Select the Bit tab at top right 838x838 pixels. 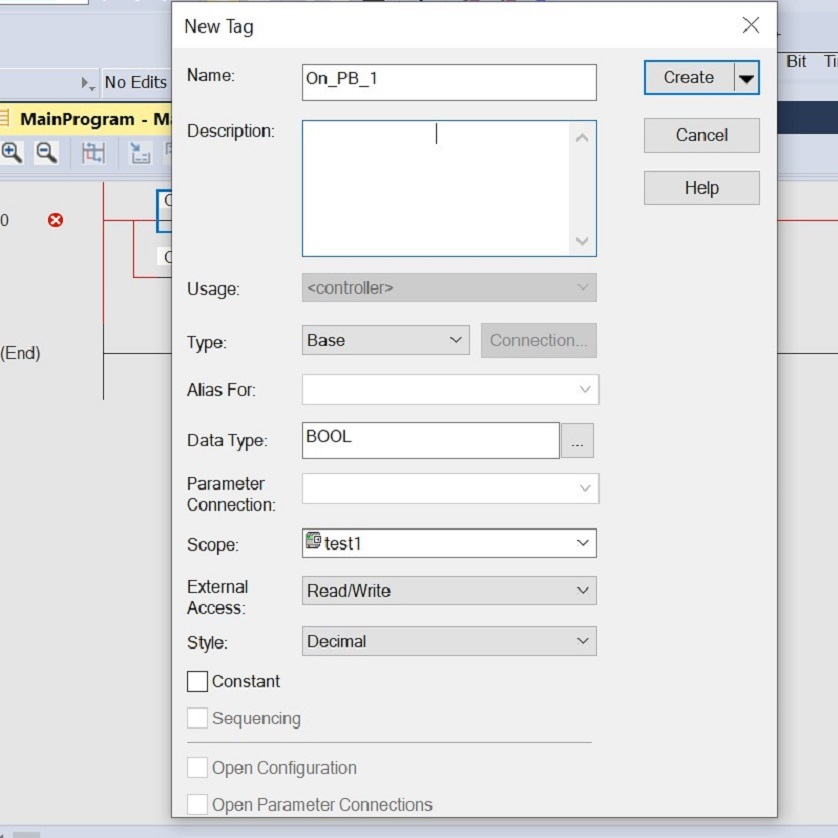tap(796, 61)
